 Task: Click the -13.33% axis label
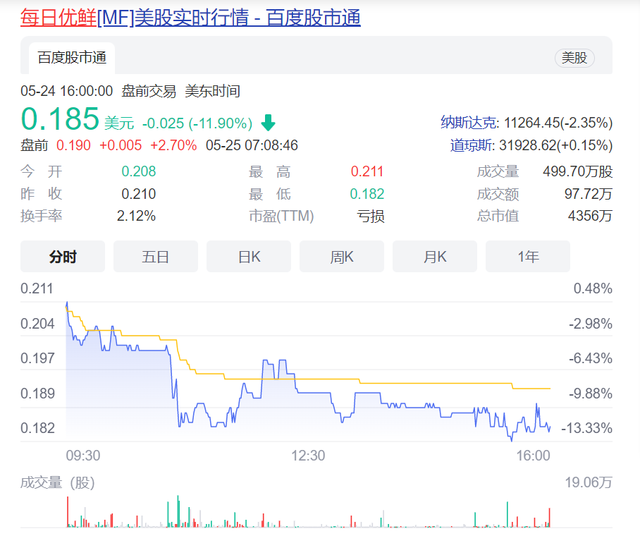pyautogui.click(x=587, y=428)
